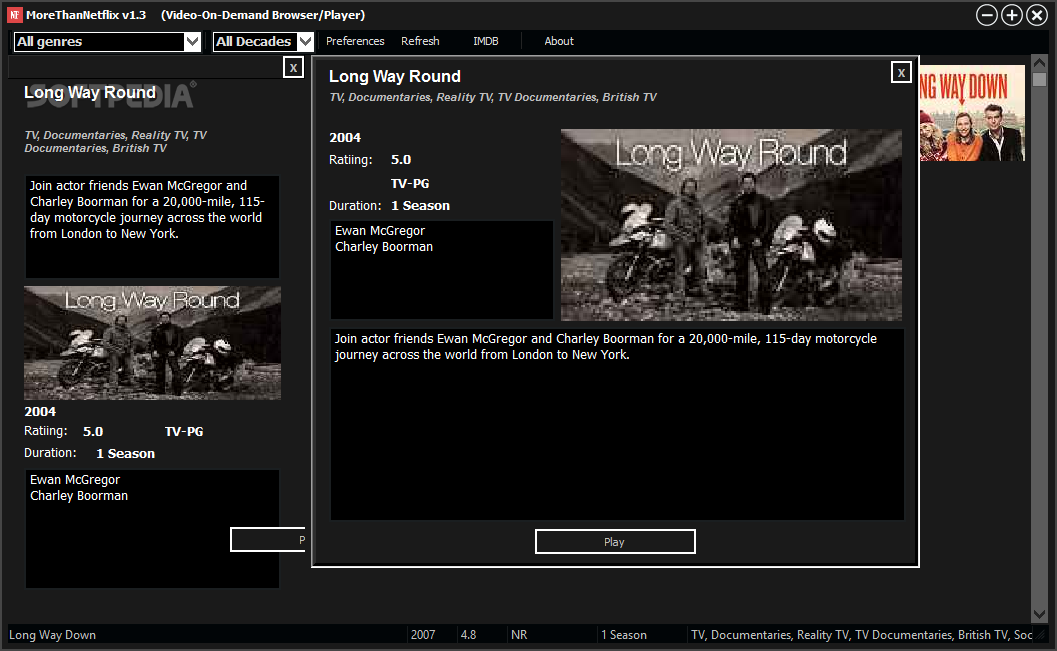The height and width of the screenshot is (651, 1057).
Task: Click 1 Season in the status bar
Action: pos(624,635)
